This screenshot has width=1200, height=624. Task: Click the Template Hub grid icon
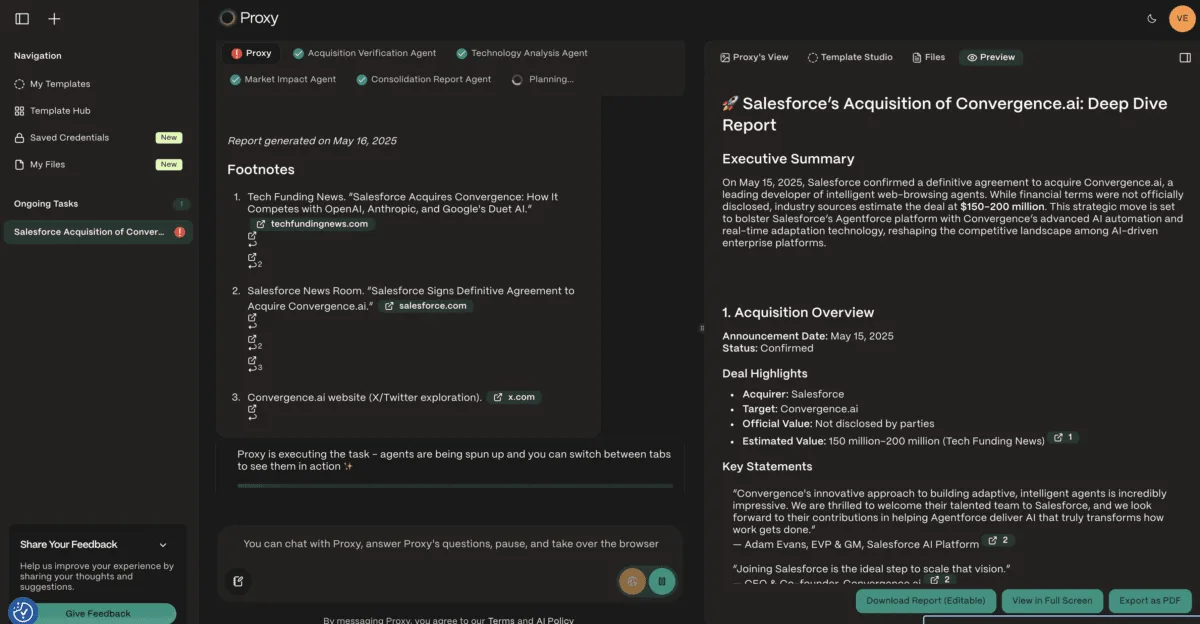coord(20,111)
